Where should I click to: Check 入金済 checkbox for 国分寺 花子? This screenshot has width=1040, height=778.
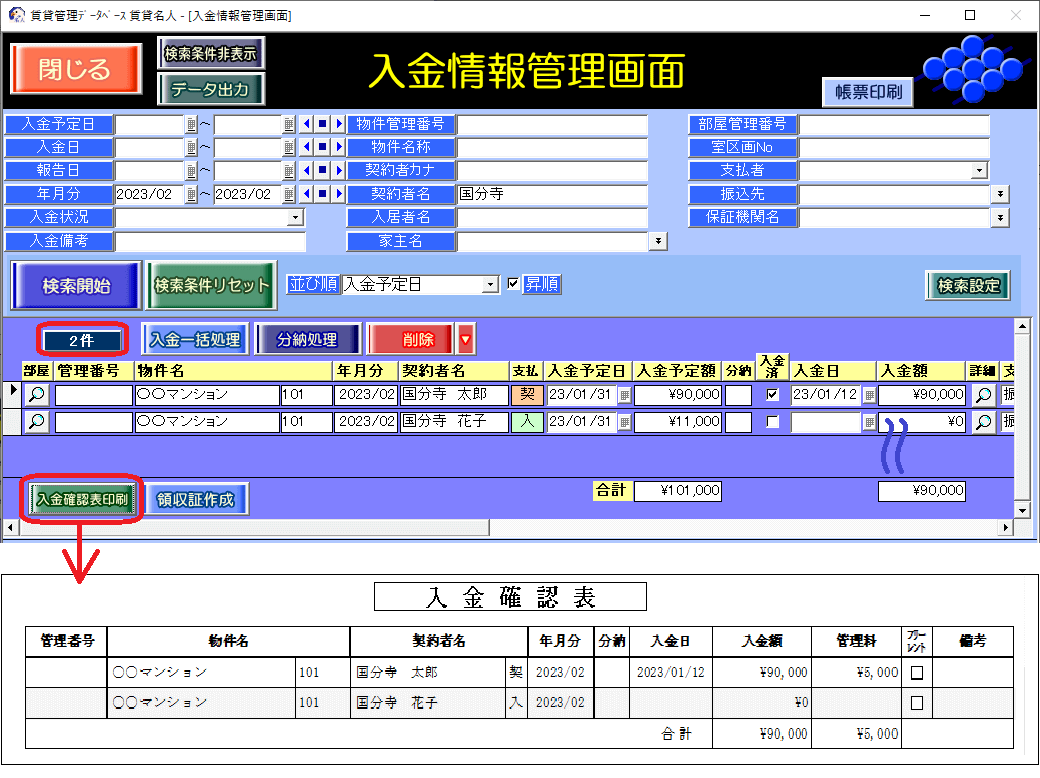click(772, 422)
